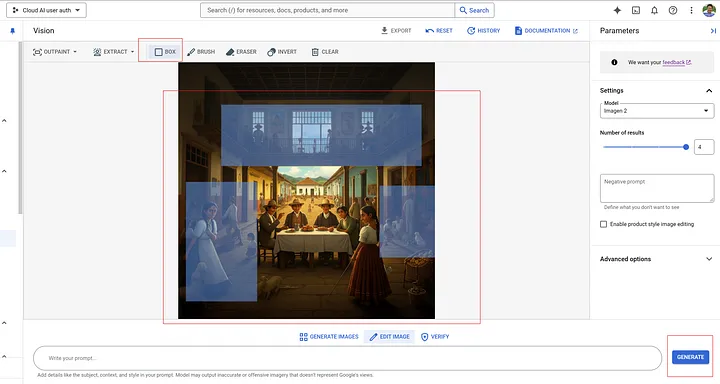Open the Cloud AI user auth project picker
The height and width of the screenshot is (384, 720).
click(x=46, y=10)
